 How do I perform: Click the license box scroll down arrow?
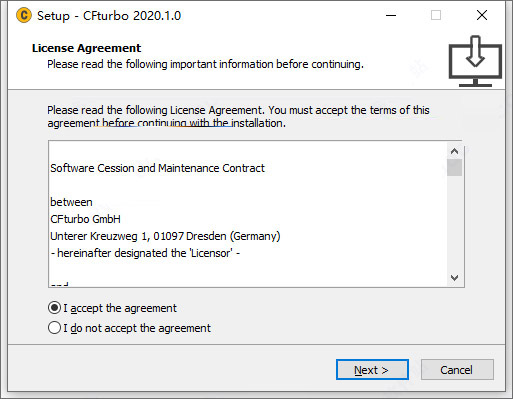tap(454, 277)
